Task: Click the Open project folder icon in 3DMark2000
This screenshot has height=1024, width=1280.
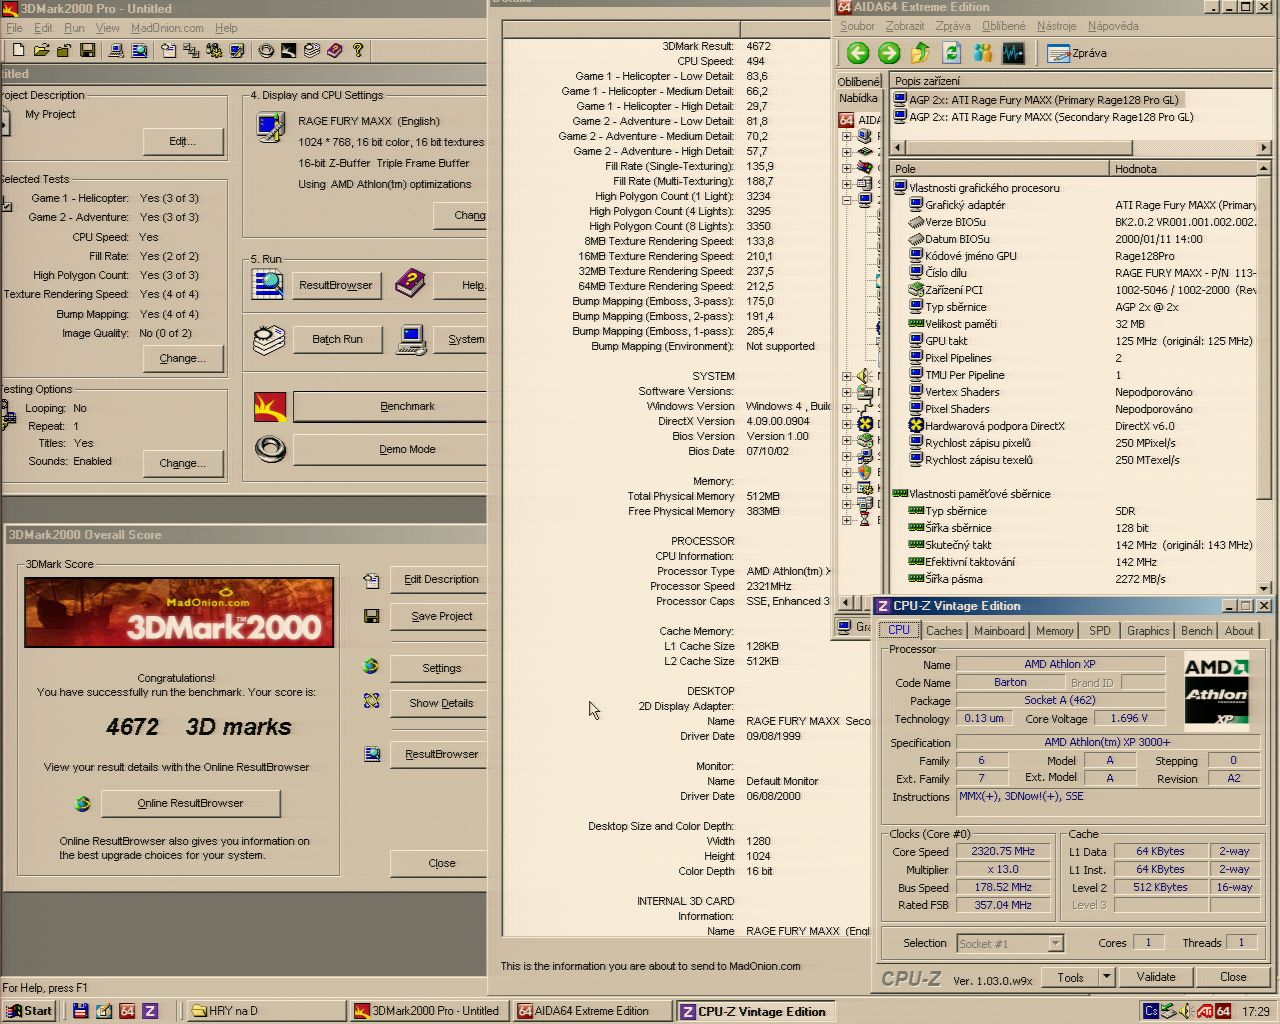Action: pos(41,50)
